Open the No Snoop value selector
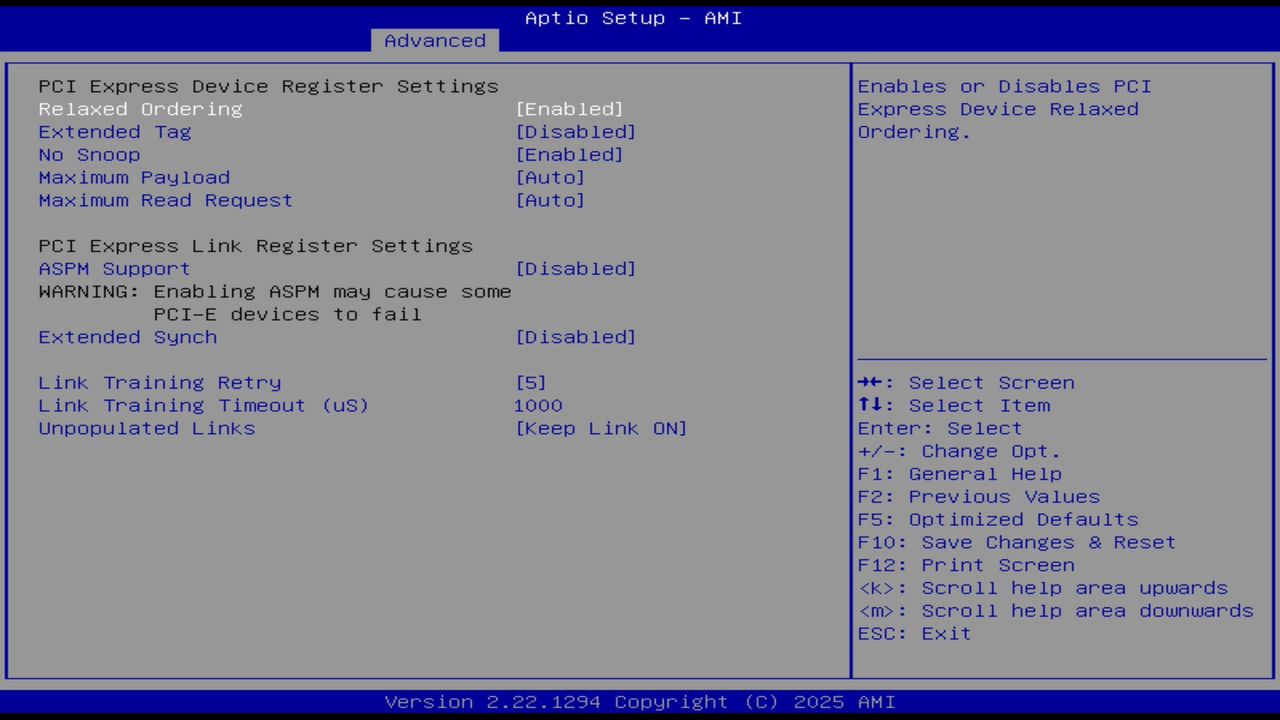The height and width of the screenshot is (720, 1280). [570, 154]
